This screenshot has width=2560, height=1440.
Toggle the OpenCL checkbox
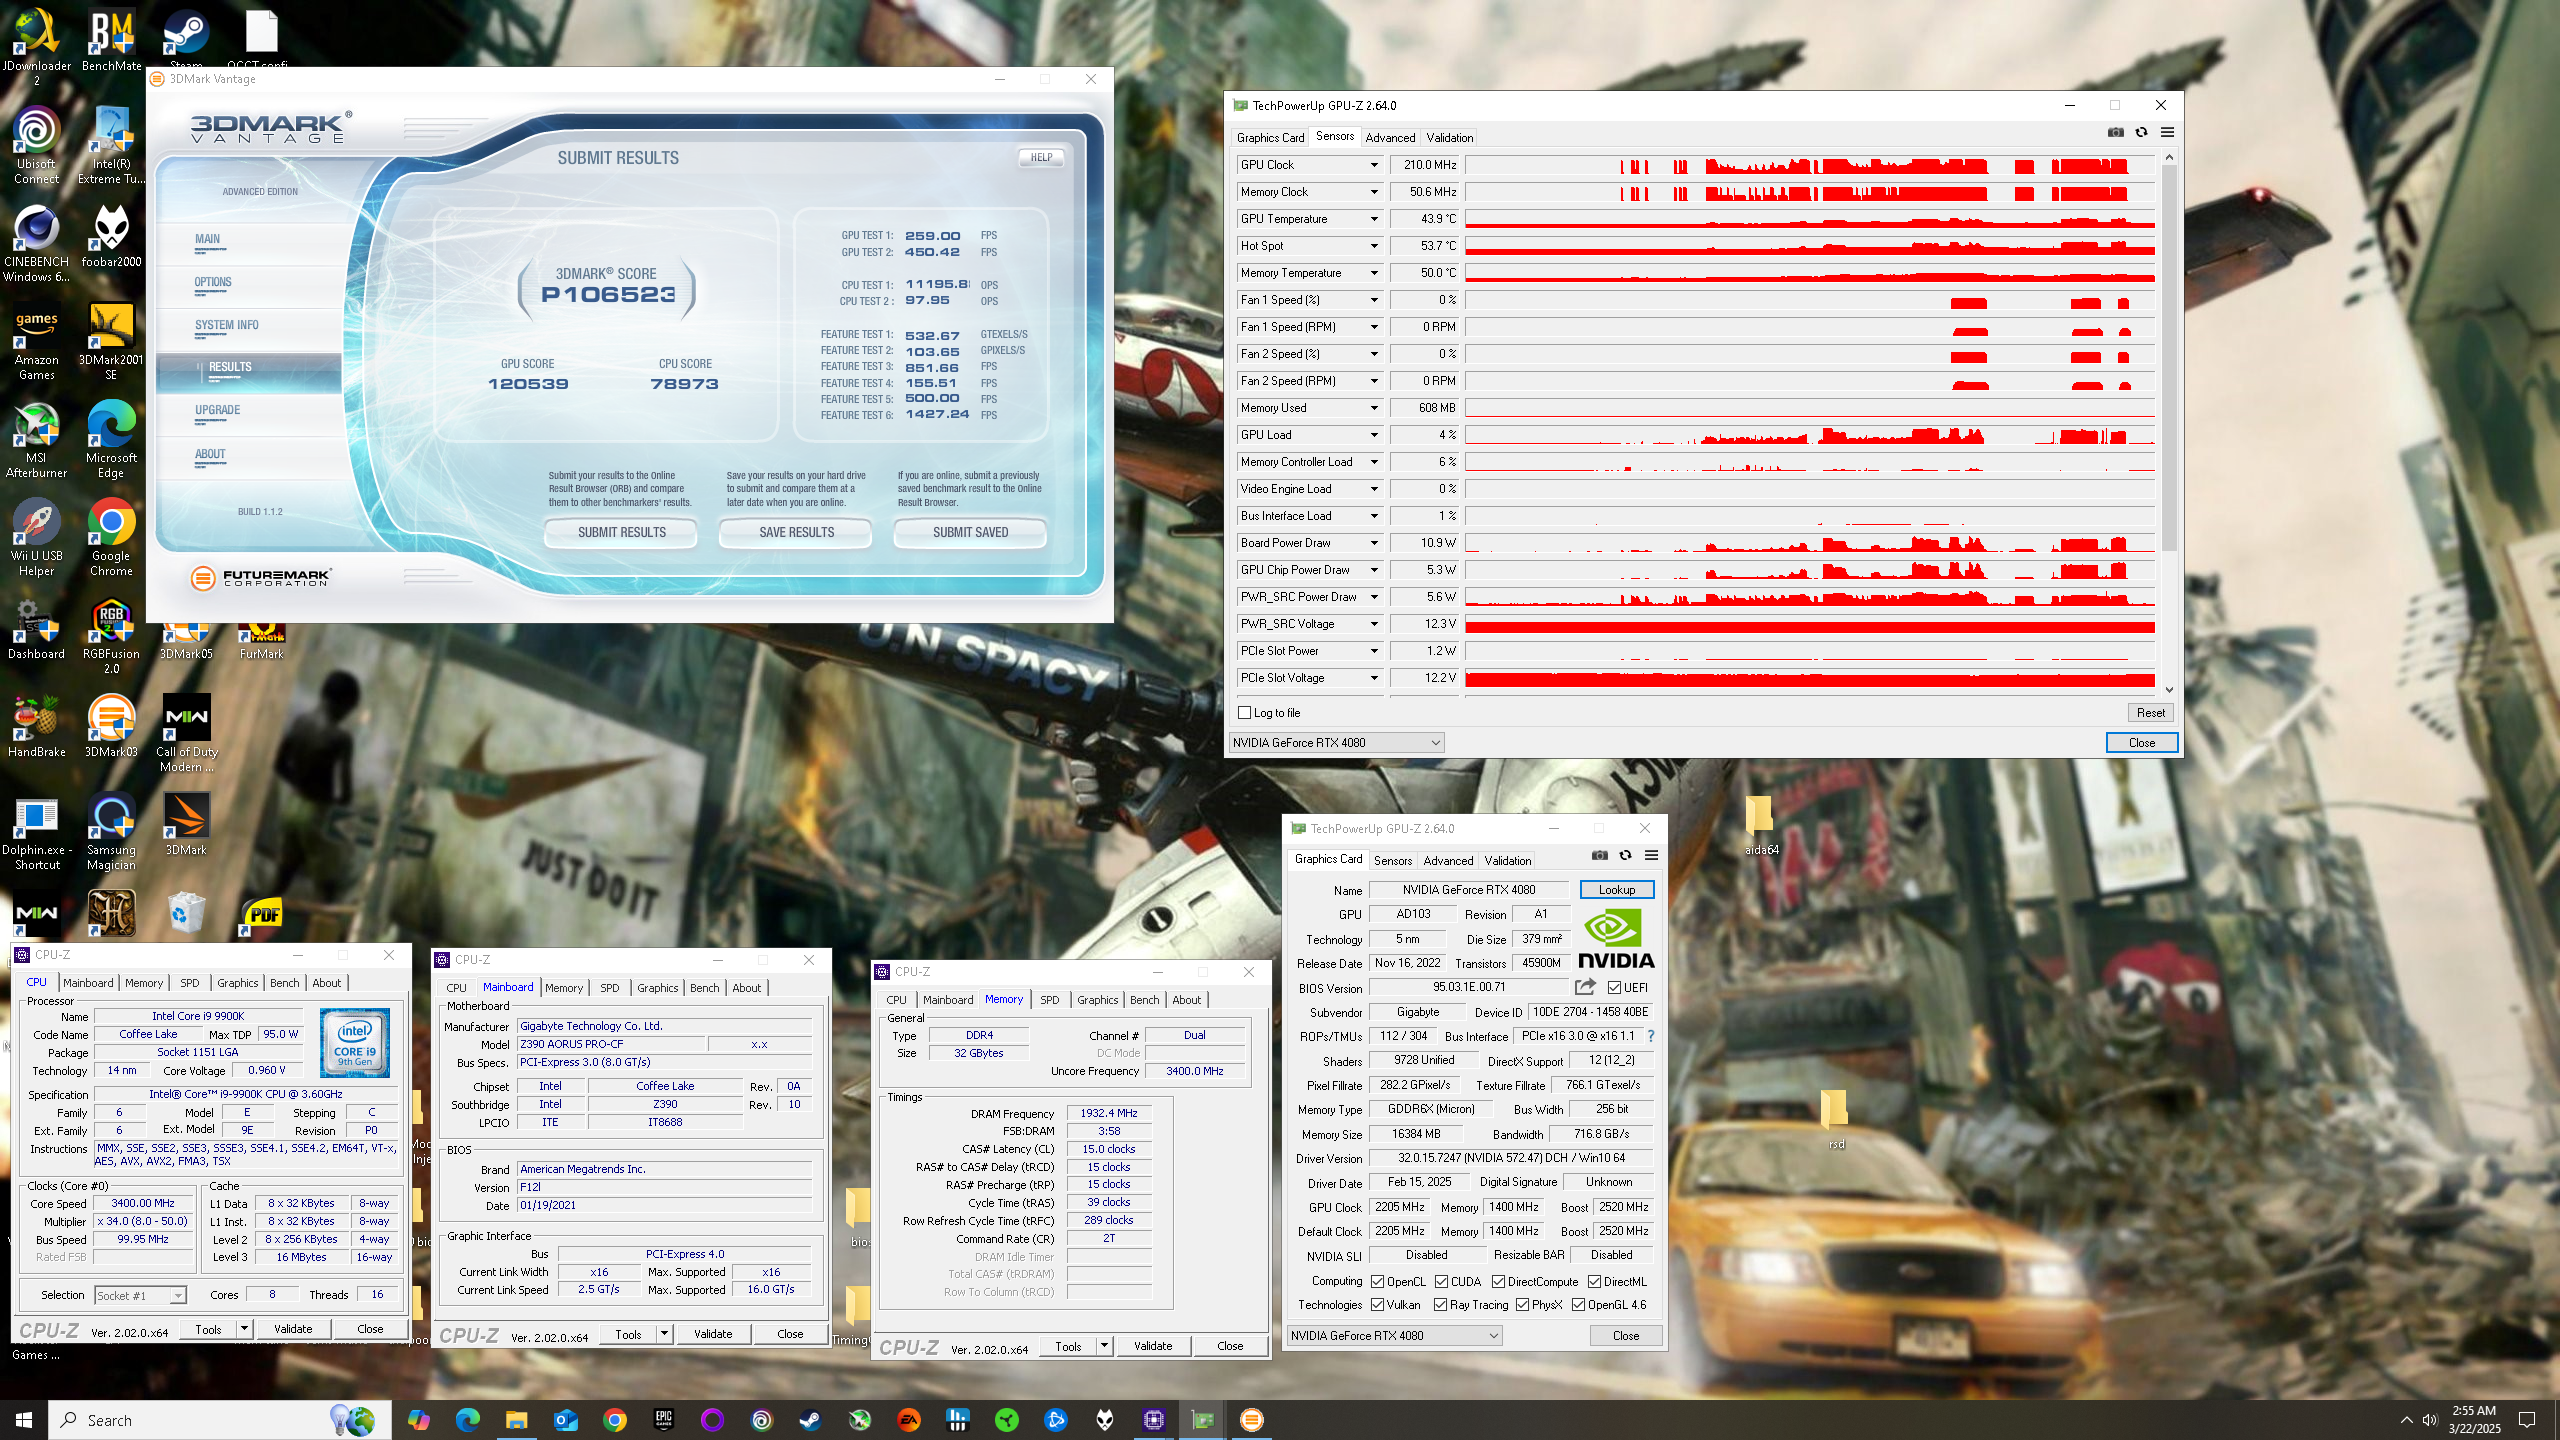tap(1377, 1282)
